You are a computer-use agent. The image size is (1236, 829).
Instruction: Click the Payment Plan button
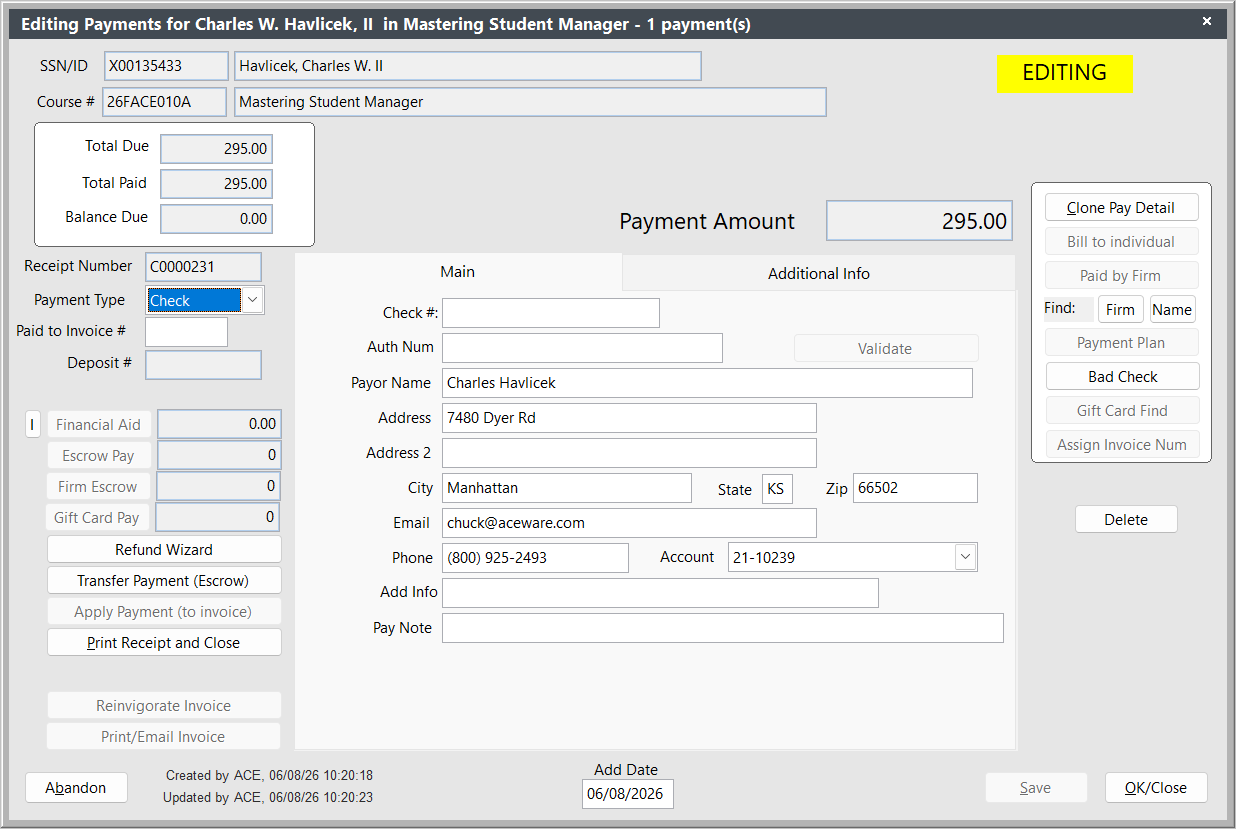tap(1121, 343)
